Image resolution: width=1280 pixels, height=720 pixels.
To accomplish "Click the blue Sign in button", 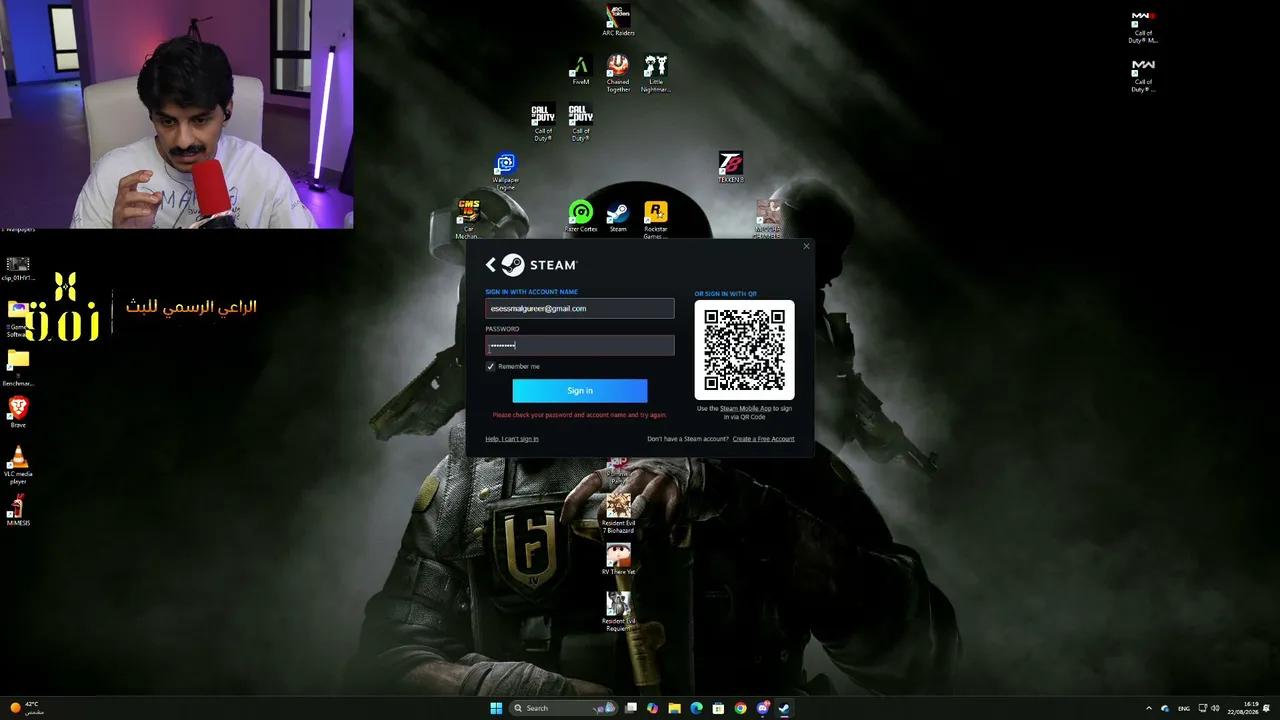I will tap(580, 391).
